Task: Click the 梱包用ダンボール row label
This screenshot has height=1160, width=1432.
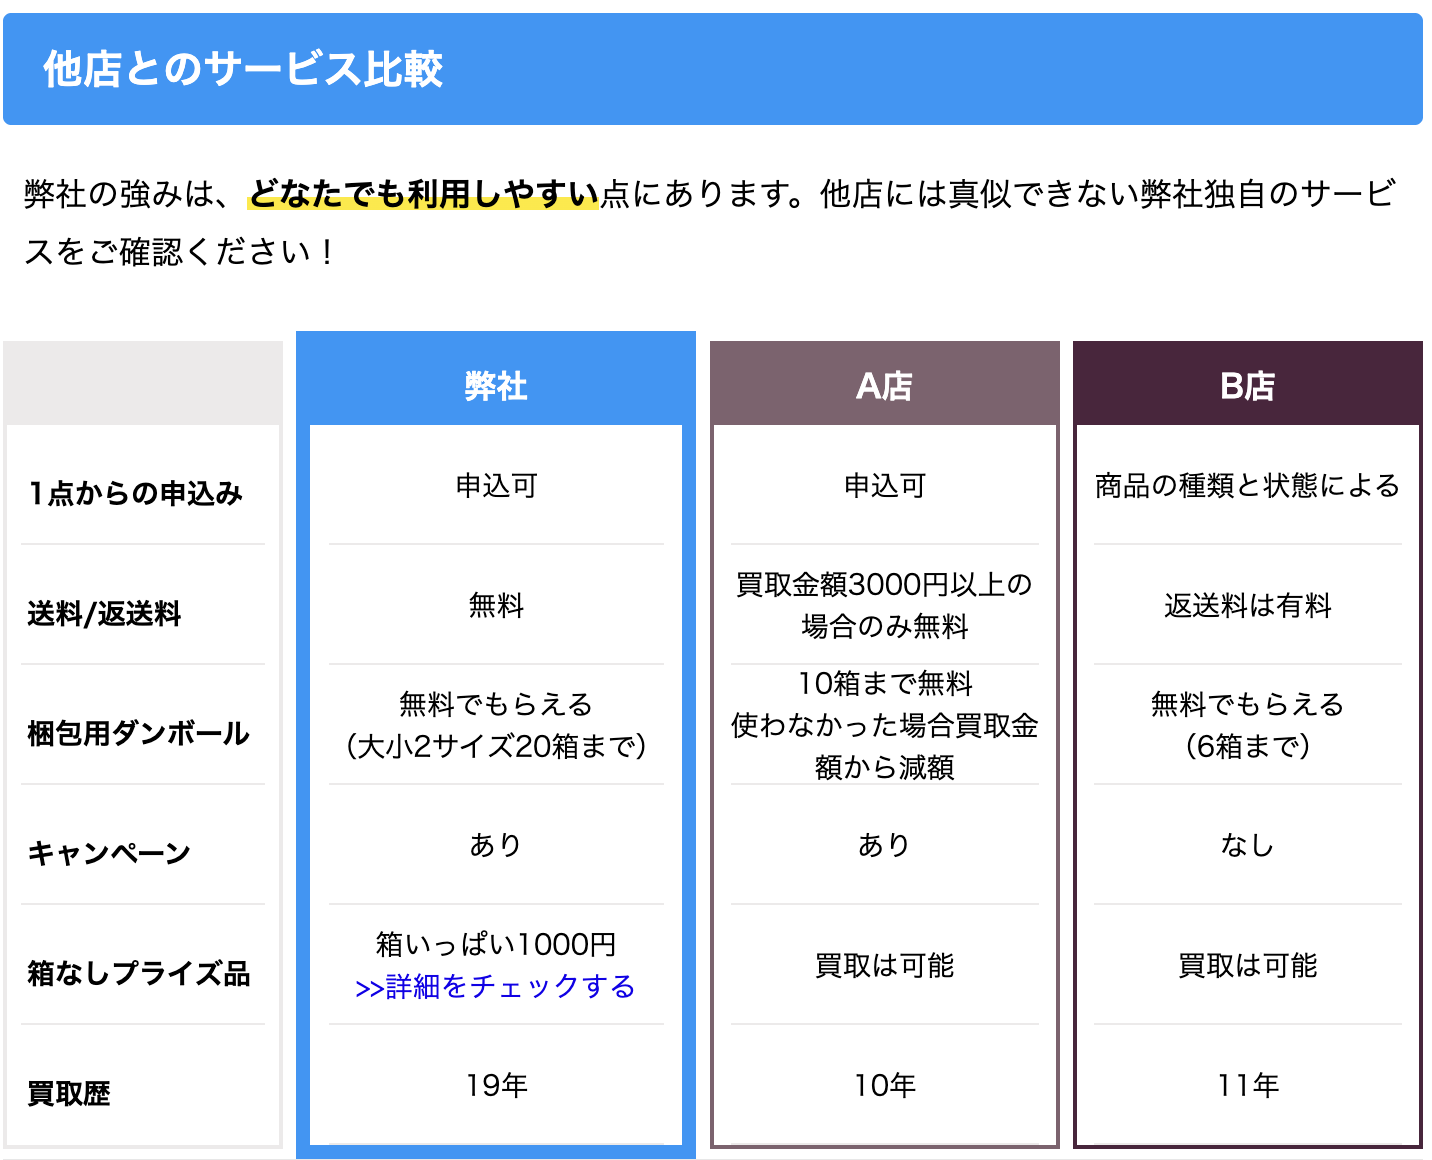Action: [x=138, y=733]
